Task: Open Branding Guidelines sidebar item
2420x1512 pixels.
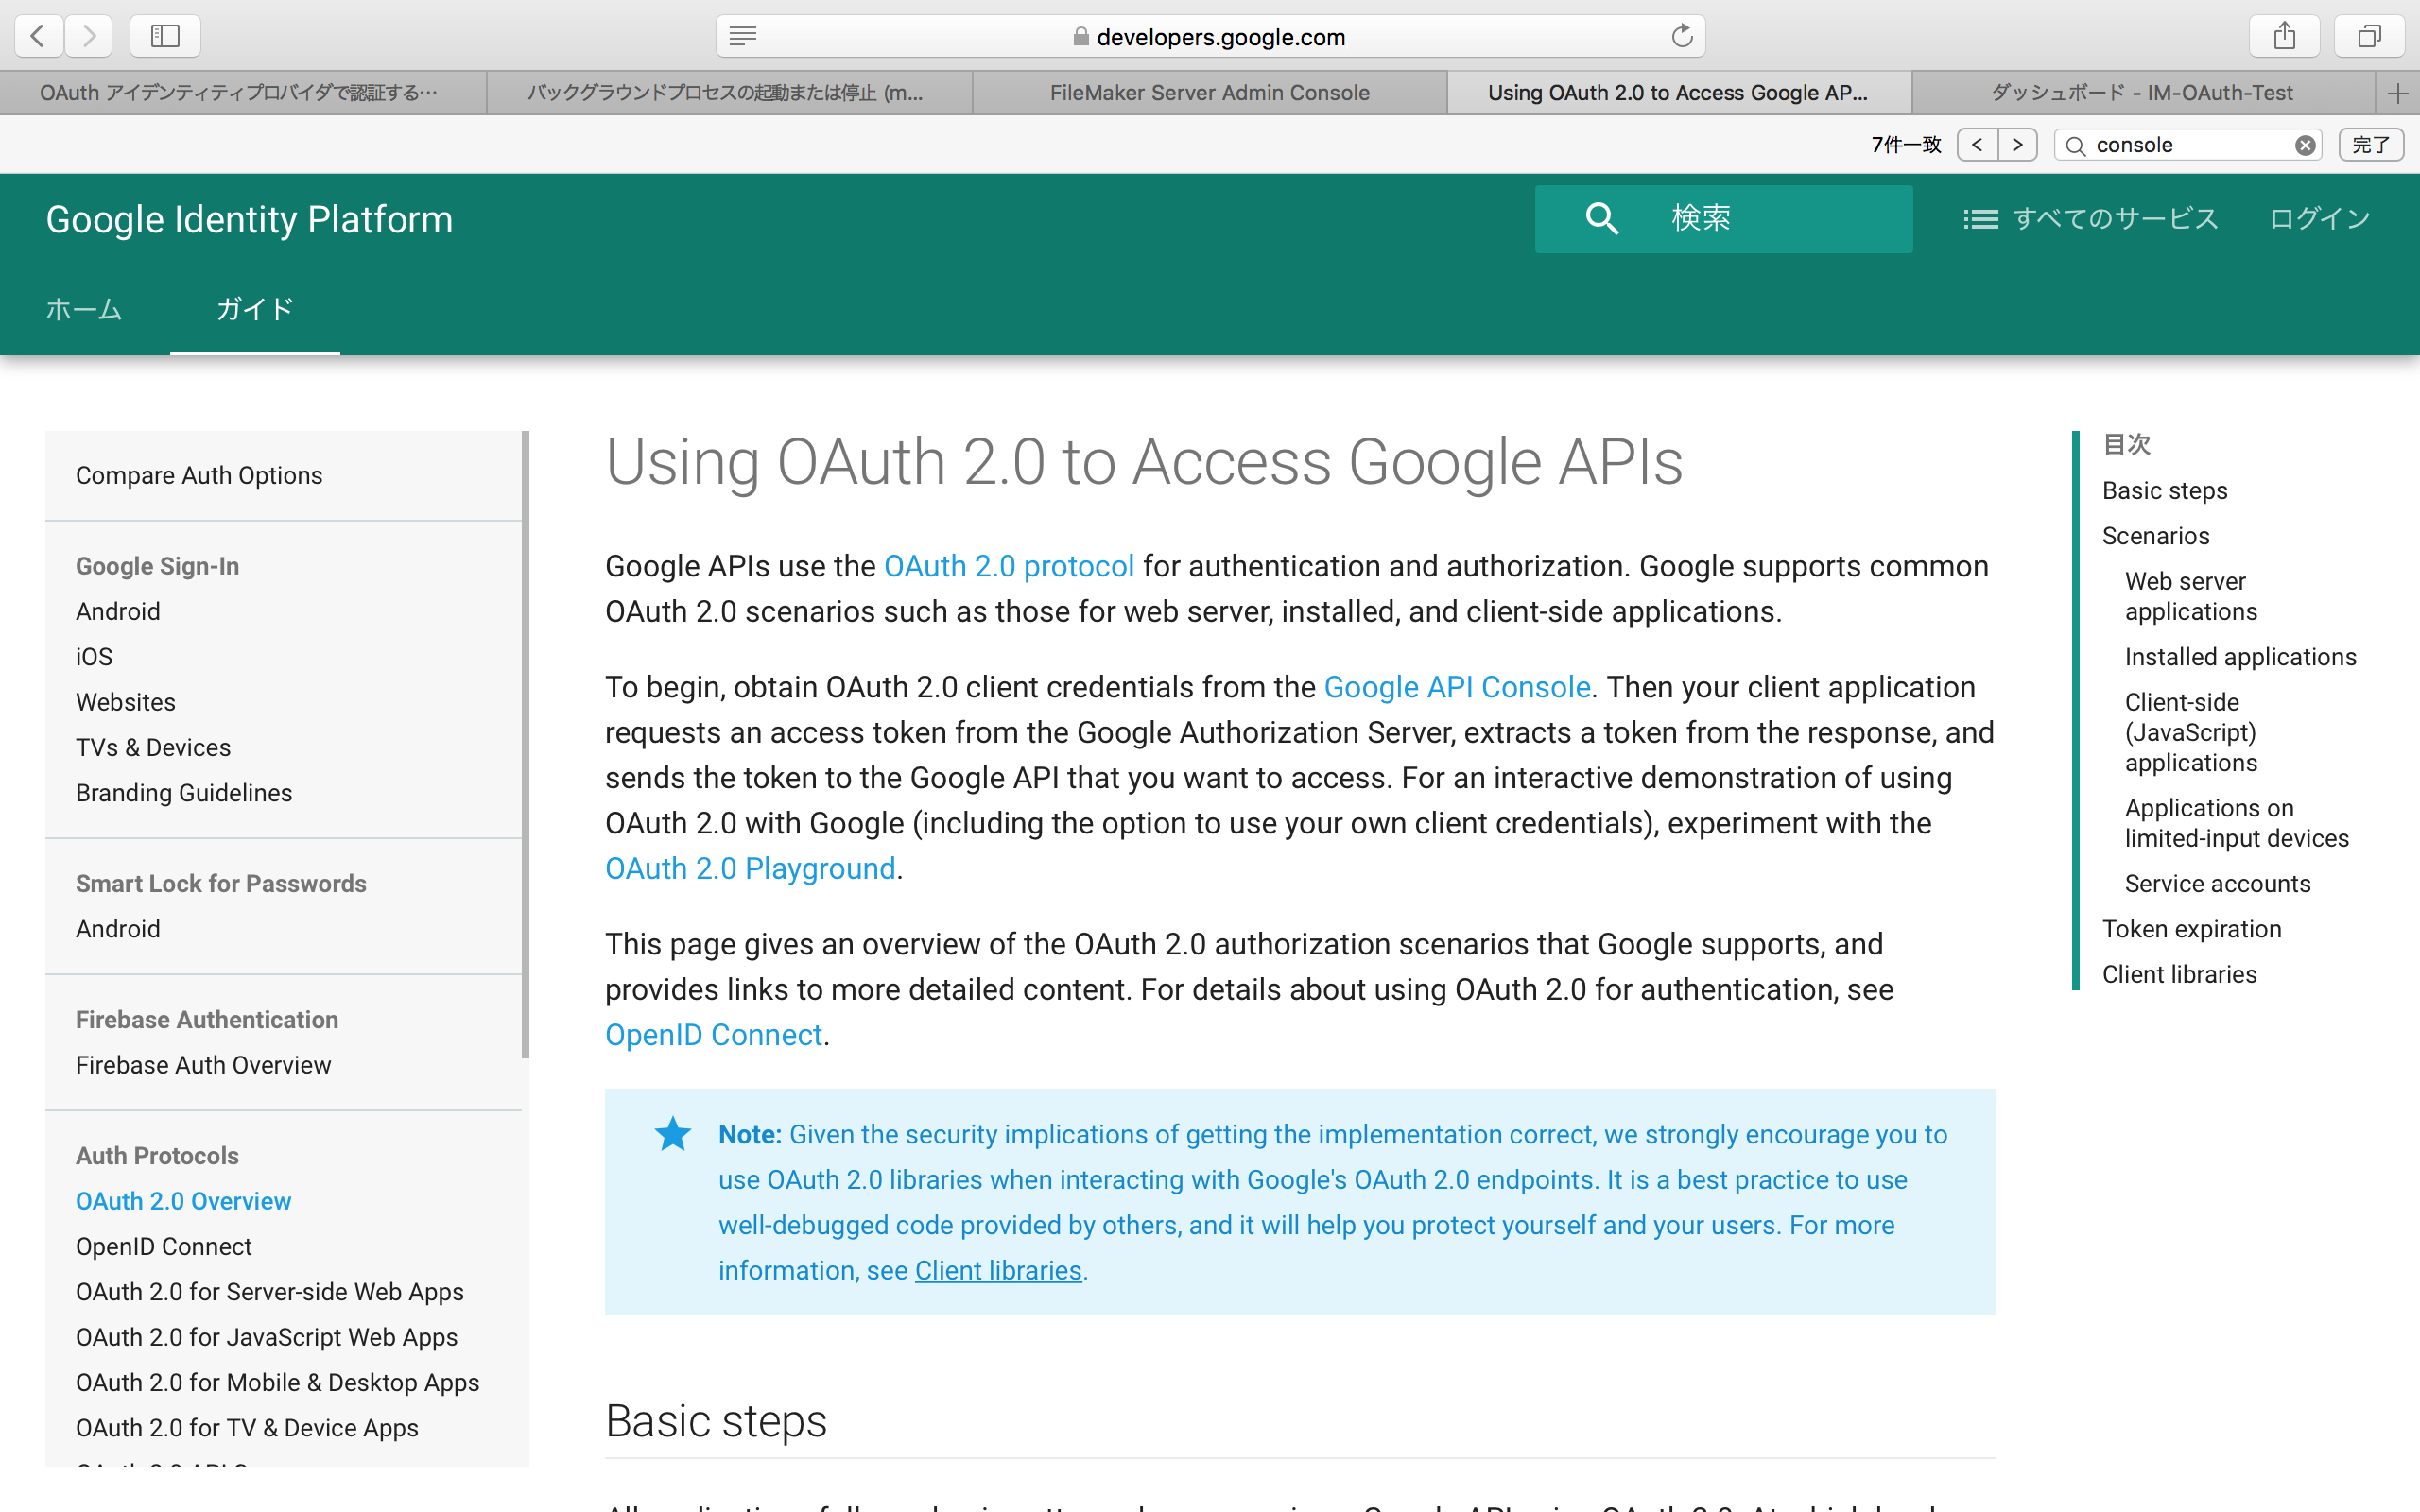Action: (x=184, y=792)
